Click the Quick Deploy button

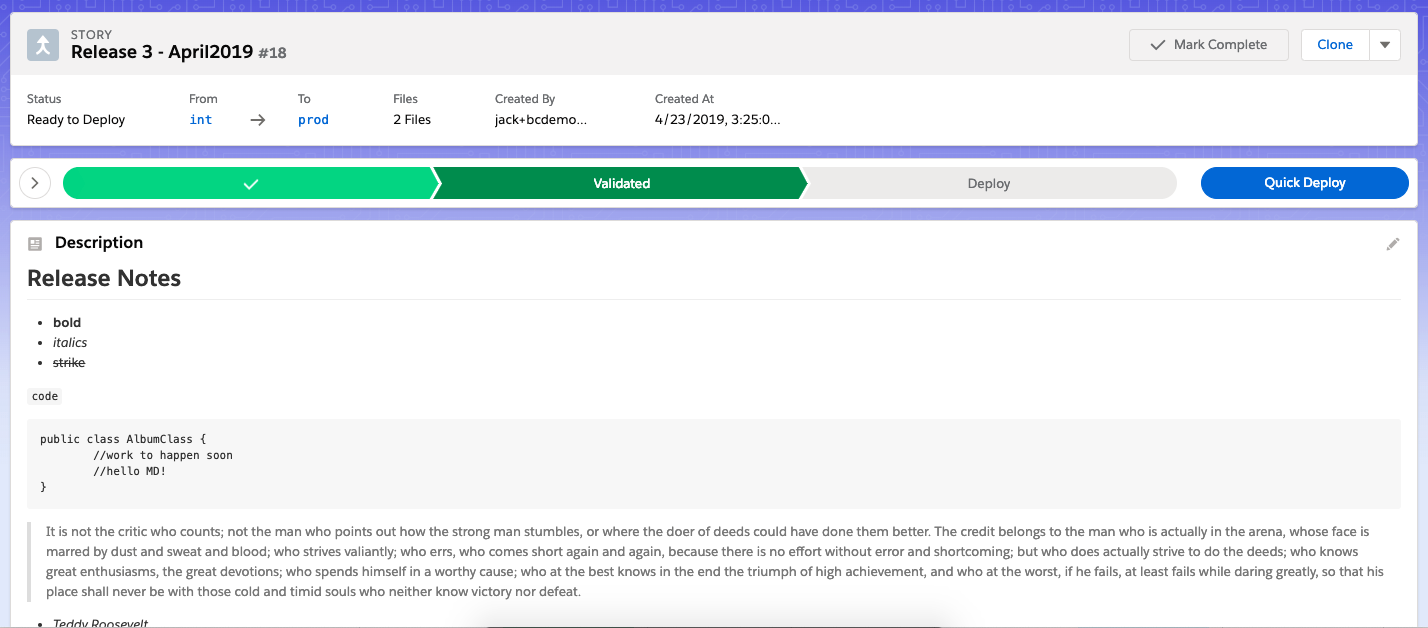tap(1304, 183)
